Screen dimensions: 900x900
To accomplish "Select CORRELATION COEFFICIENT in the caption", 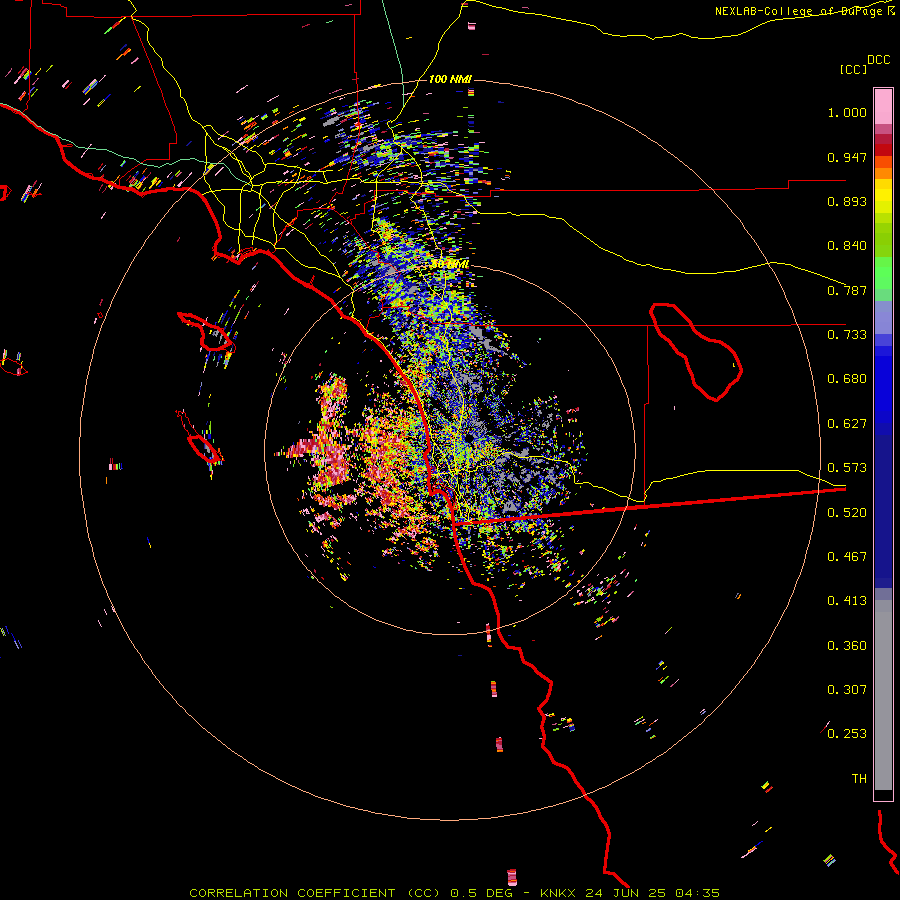I will pyautogui.click(x=292, y=893).
